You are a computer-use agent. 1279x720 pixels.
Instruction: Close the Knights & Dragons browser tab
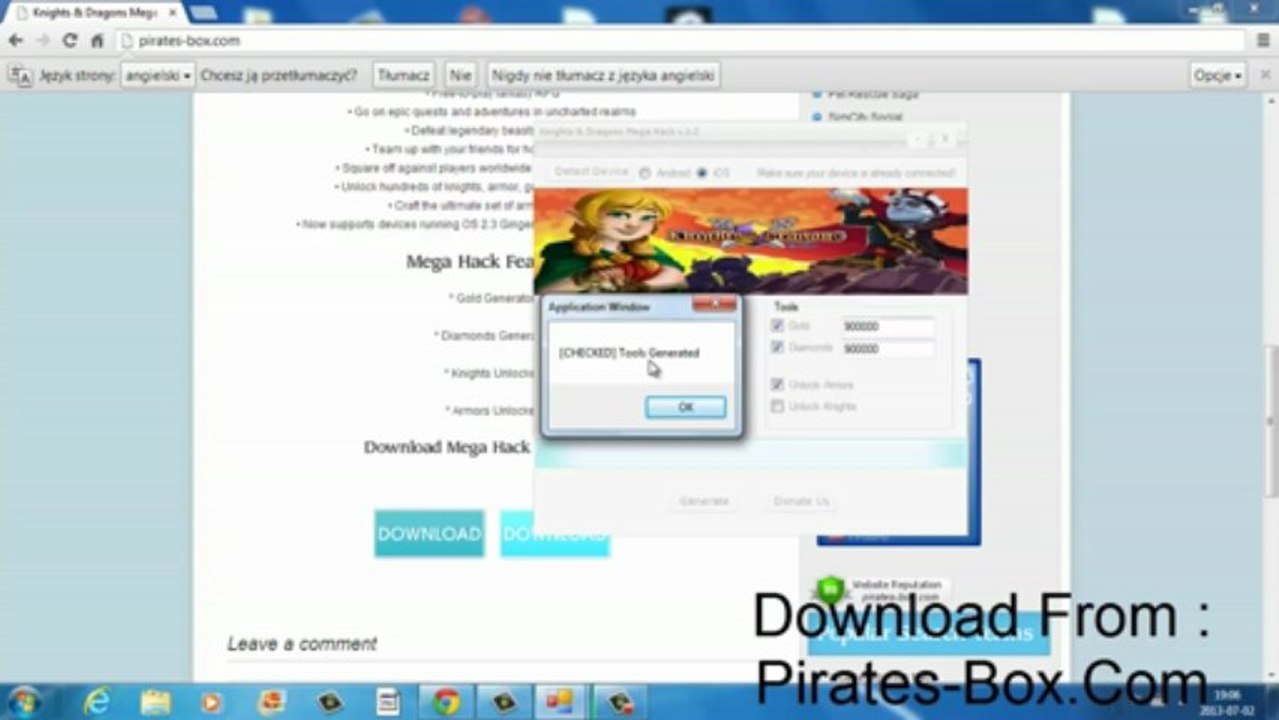click(172, 13)
